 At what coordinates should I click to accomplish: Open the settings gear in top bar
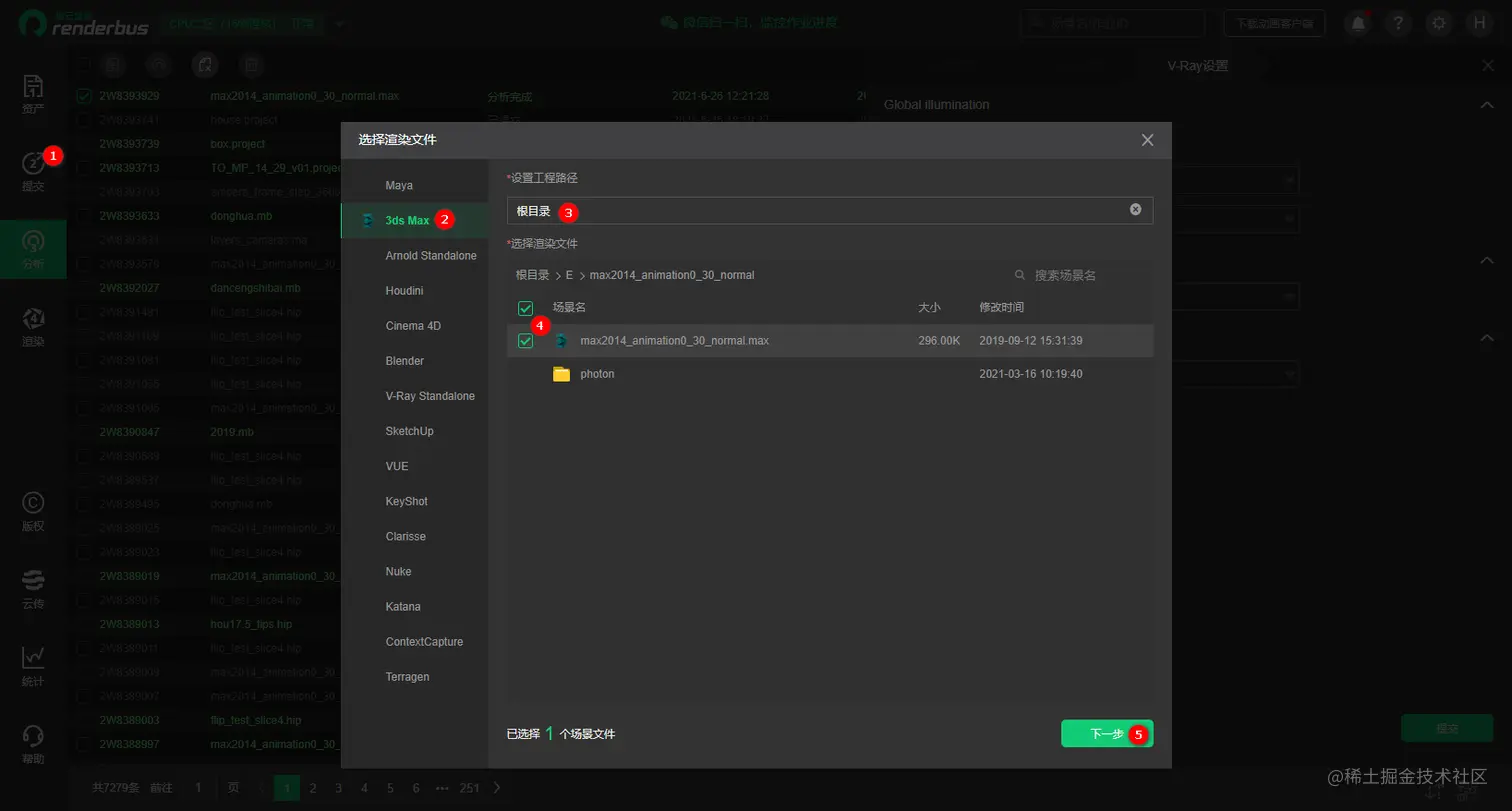click(1439, 23)
